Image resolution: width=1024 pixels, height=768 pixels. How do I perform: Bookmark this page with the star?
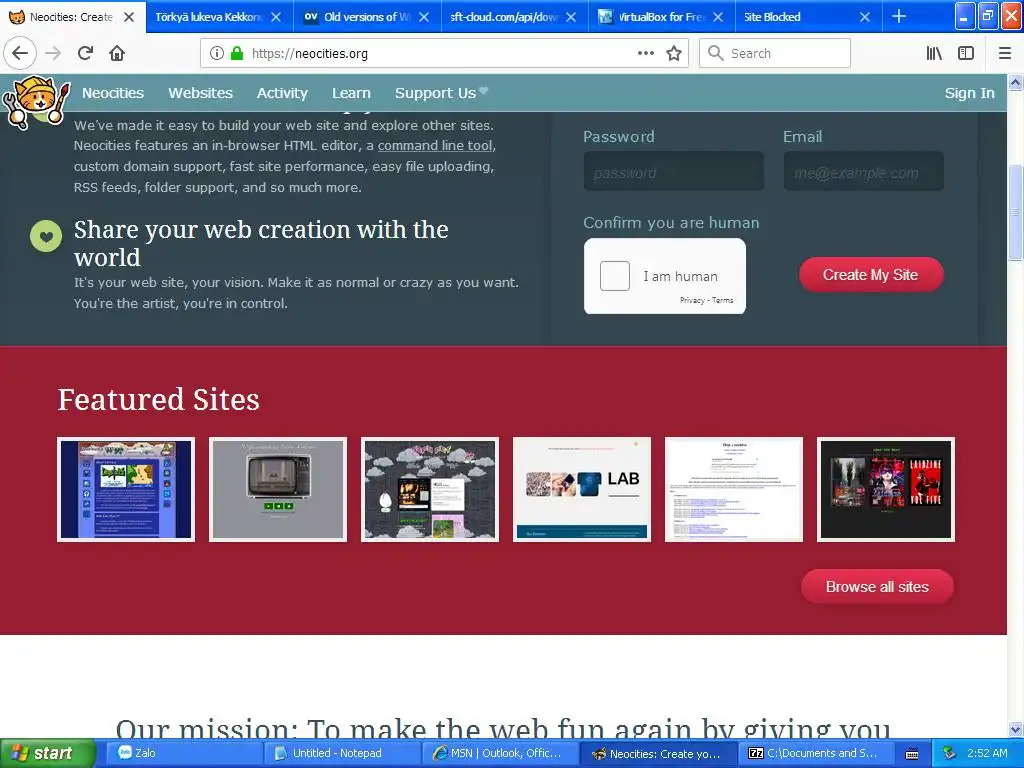click(674, 53)
